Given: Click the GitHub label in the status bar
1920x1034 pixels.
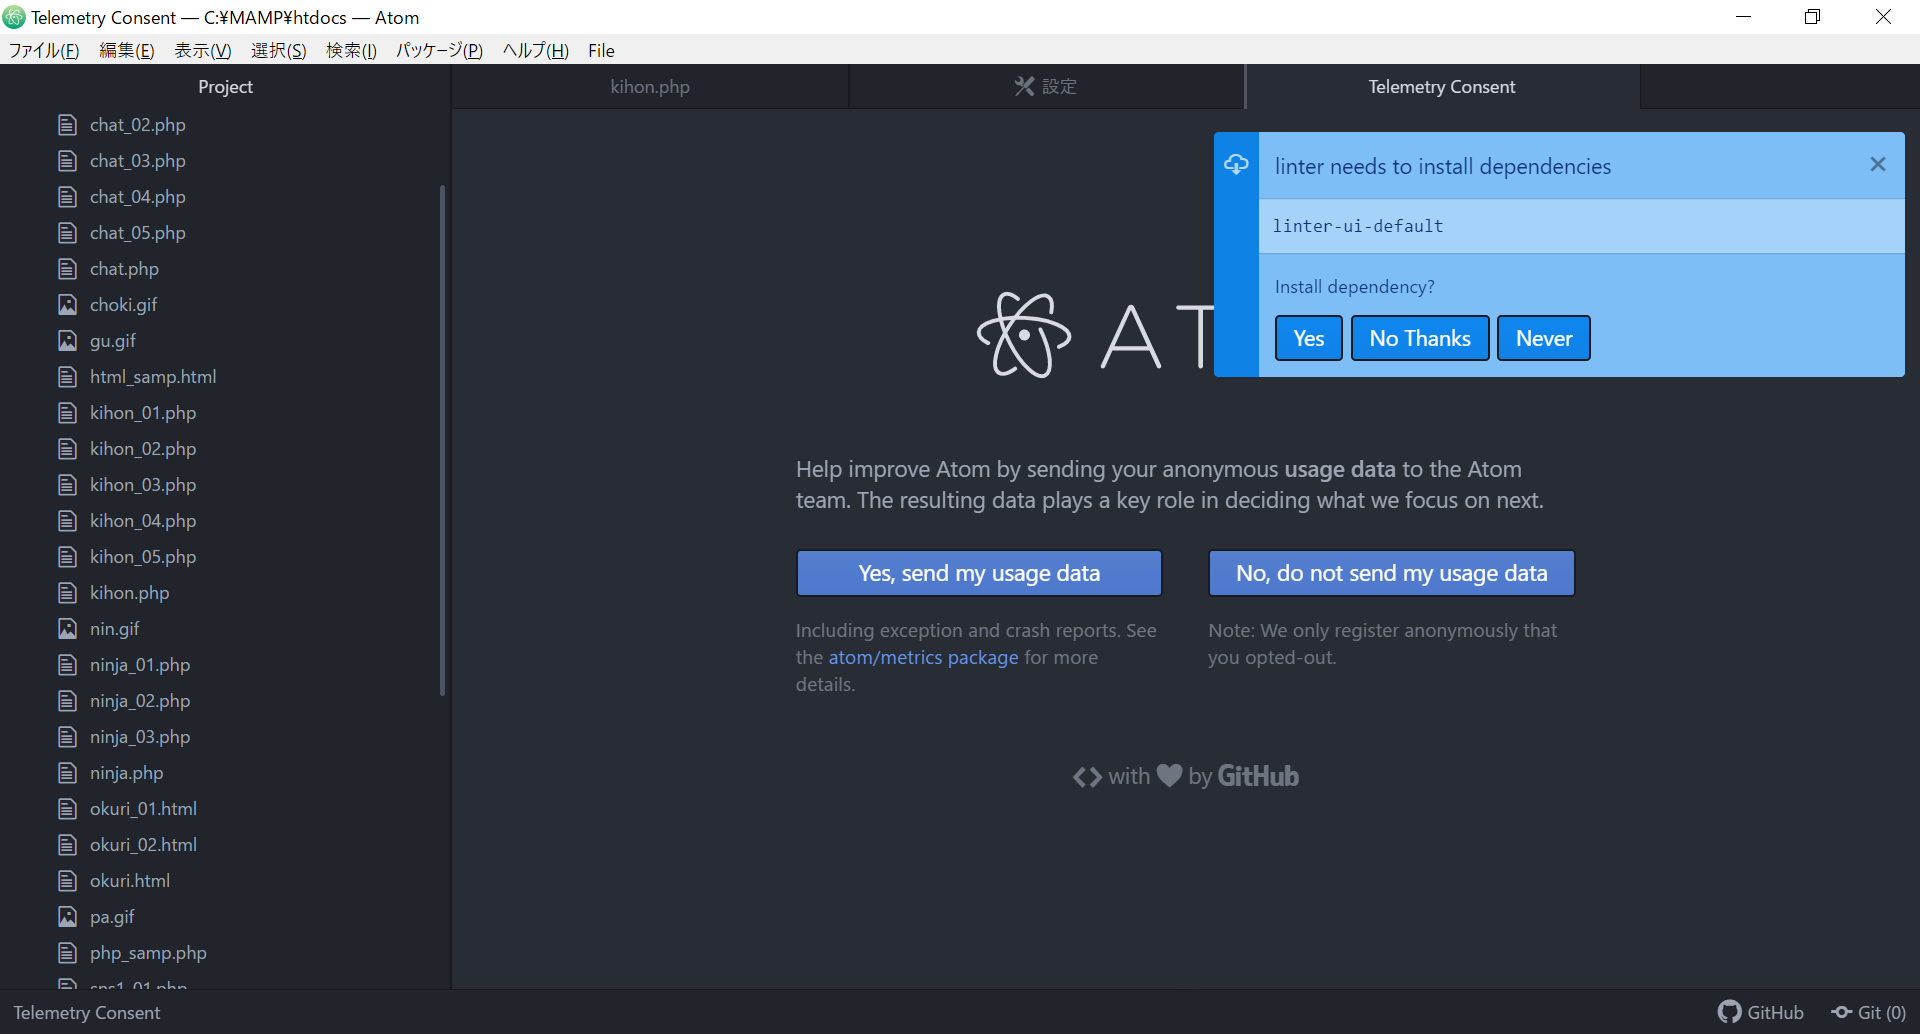Looking at the screenshot, I should (1775, 1012).
